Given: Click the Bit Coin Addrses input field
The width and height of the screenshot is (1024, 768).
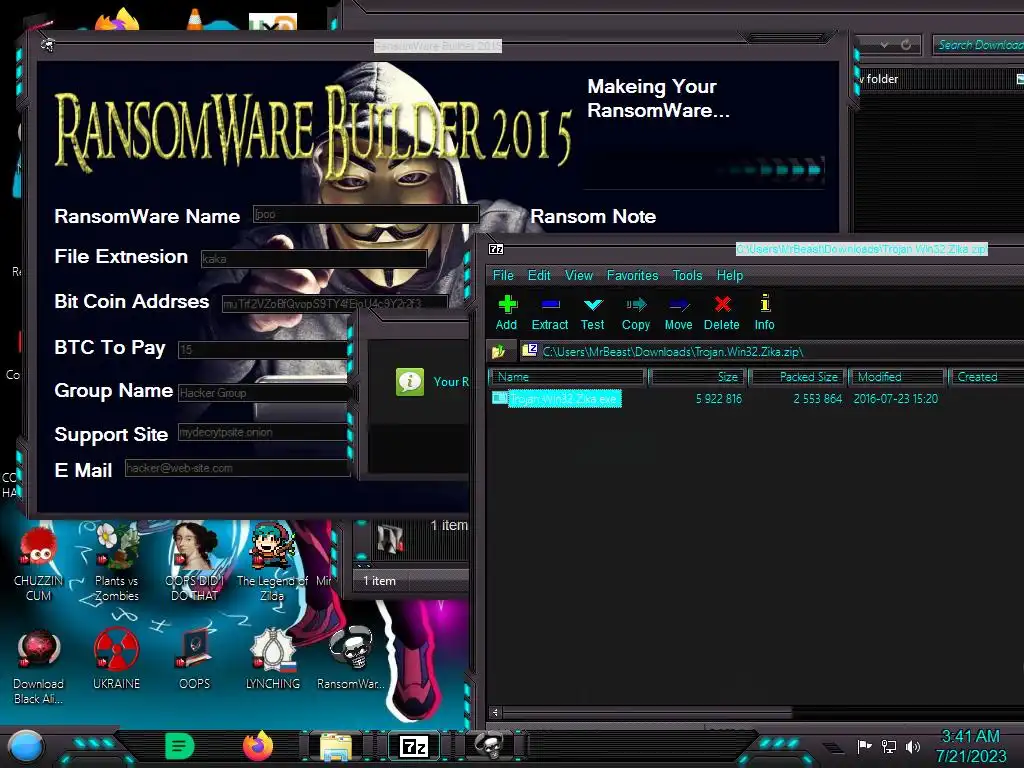Looking at the screenshot, I should [334, 304].
